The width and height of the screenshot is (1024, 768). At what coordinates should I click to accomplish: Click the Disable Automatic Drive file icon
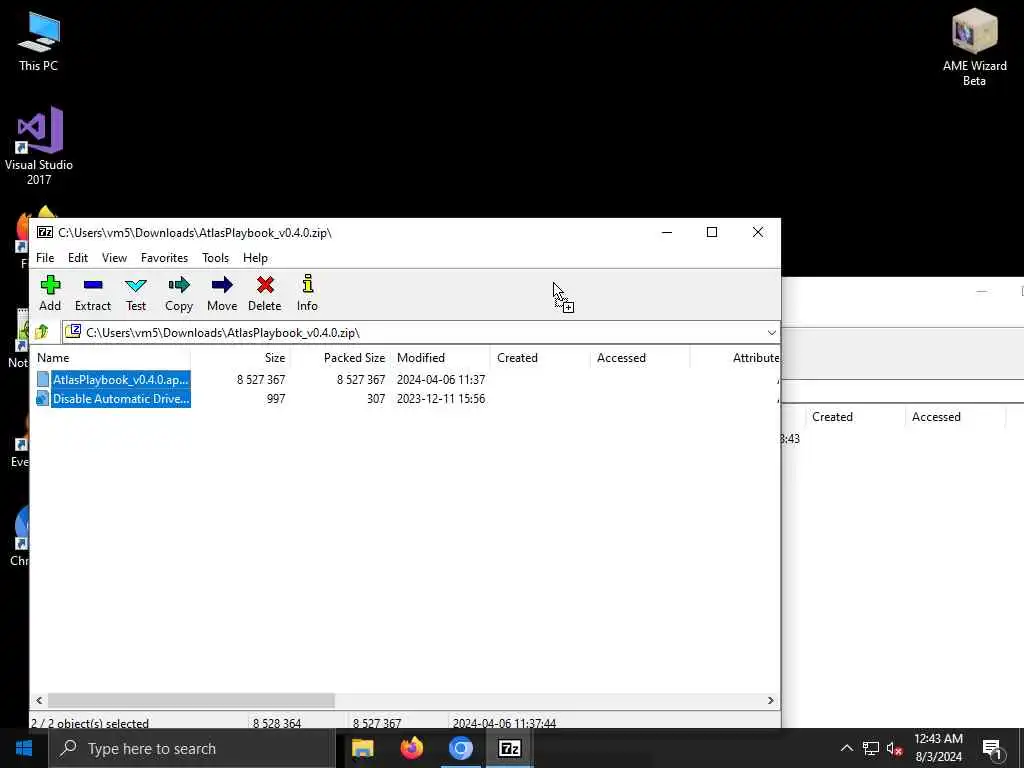43,398
